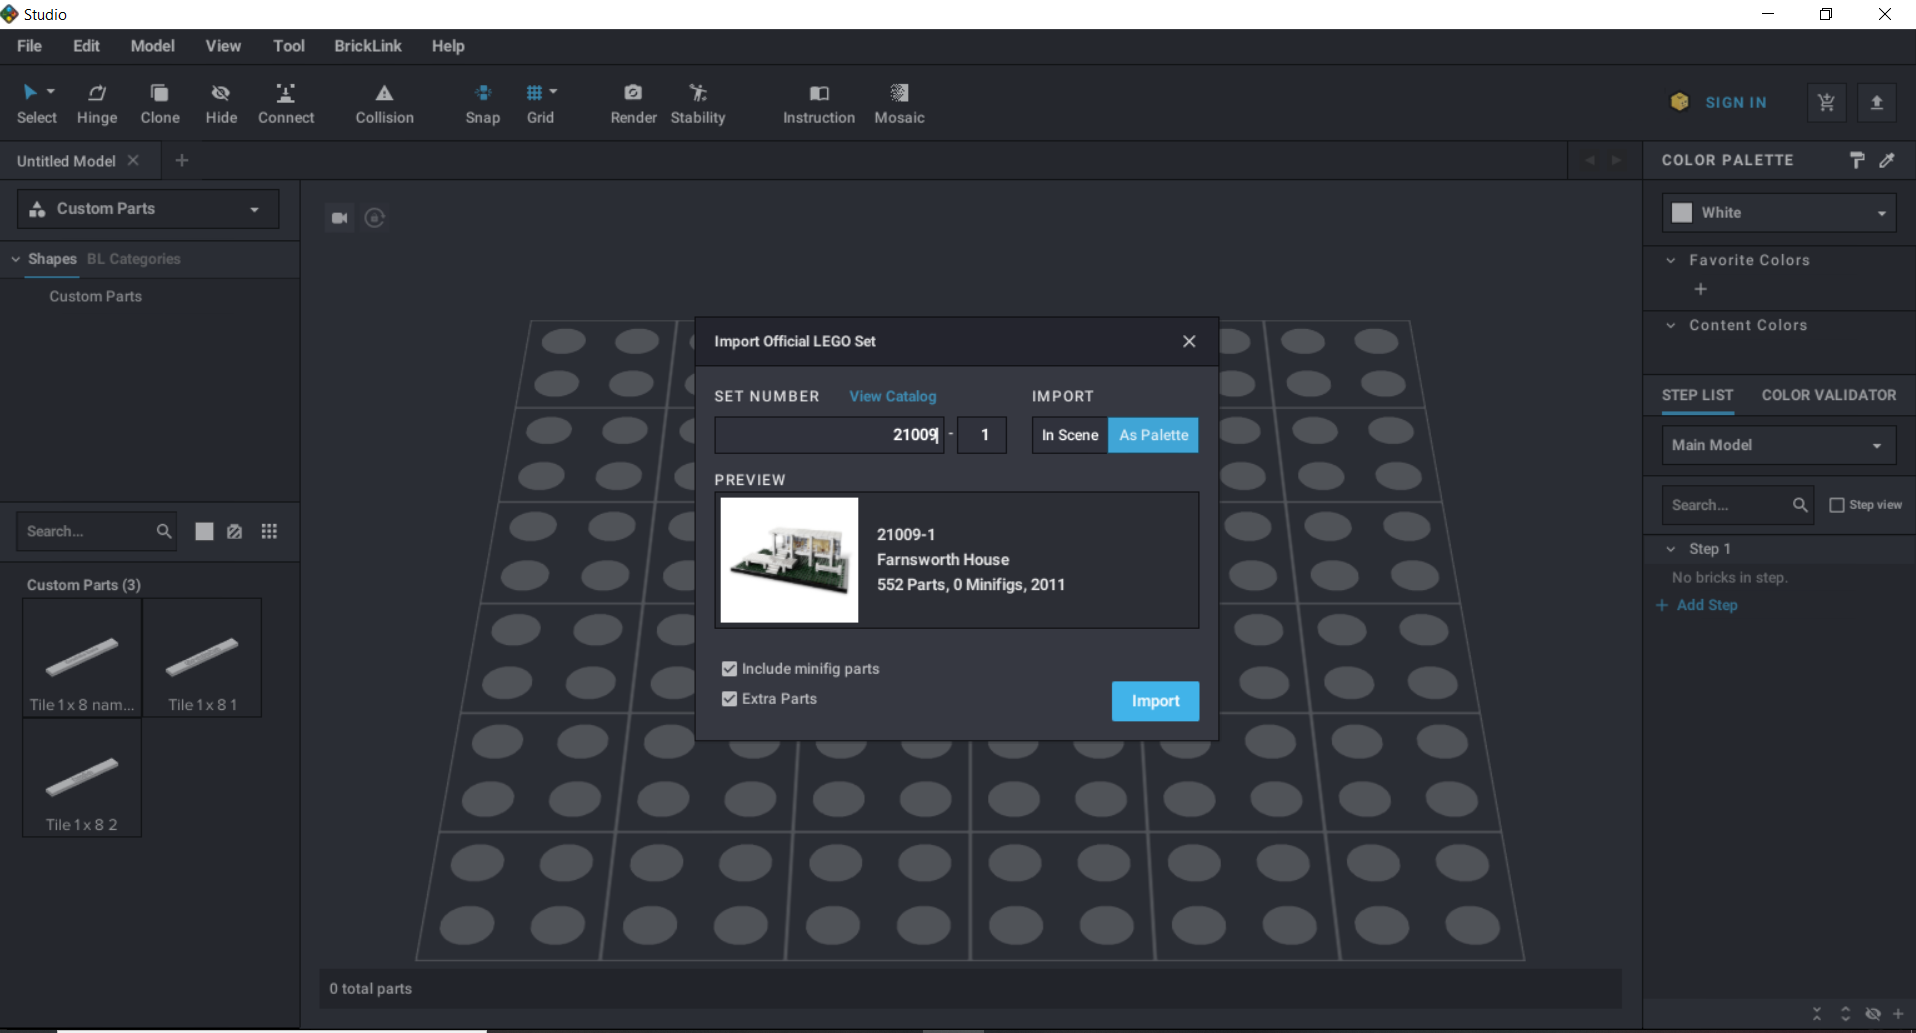Uncheck Include minifig parts
Screen dimensions: 1916x1033
(x=730, y=669)
